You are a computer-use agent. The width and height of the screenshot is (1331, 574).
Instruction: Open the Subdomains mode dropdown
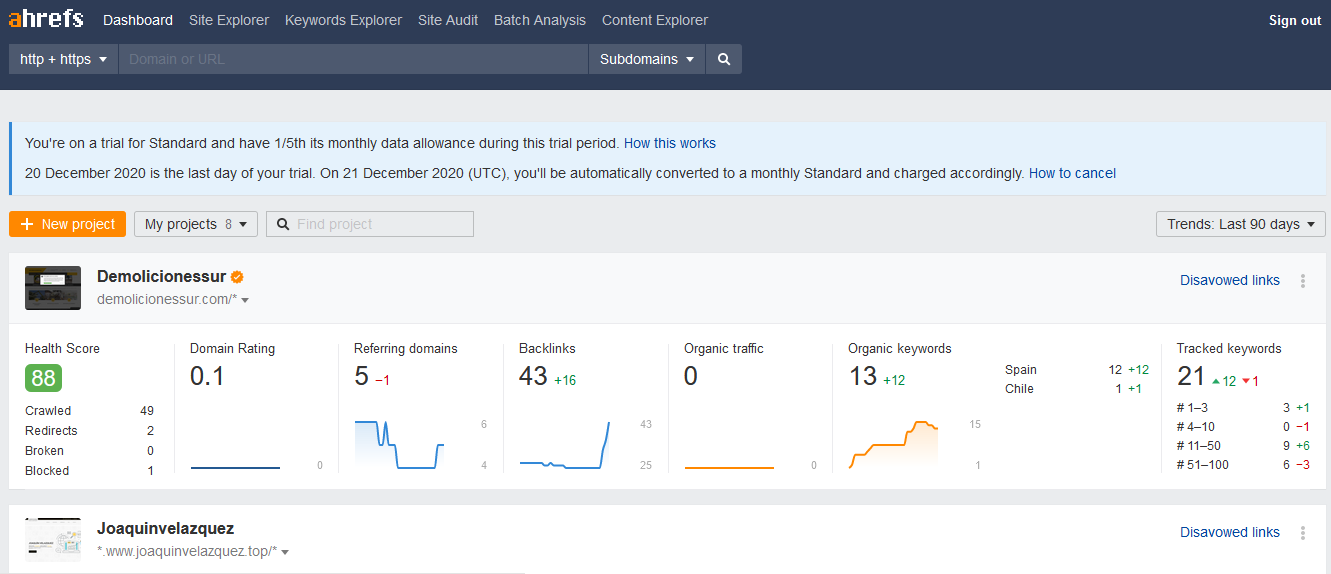pos(646,59)
